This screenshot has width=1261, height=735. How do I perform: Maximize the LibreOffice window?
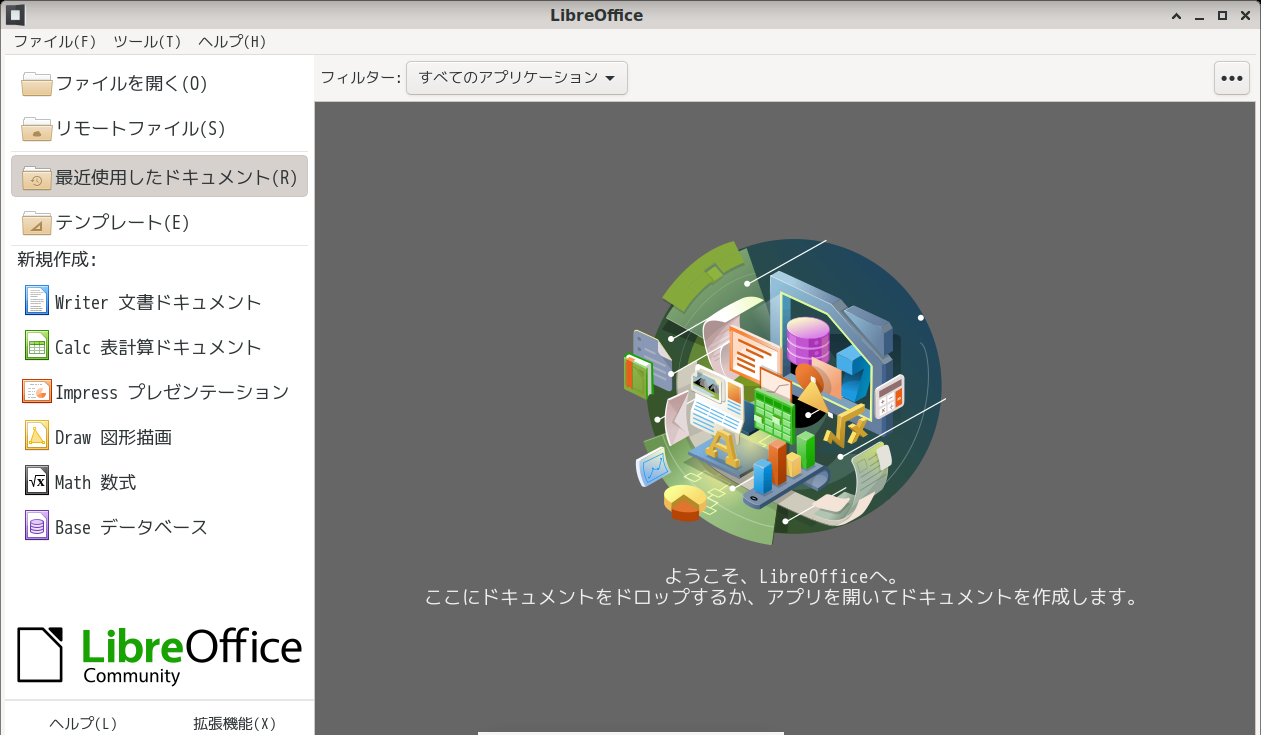(x=1222, y=16)
